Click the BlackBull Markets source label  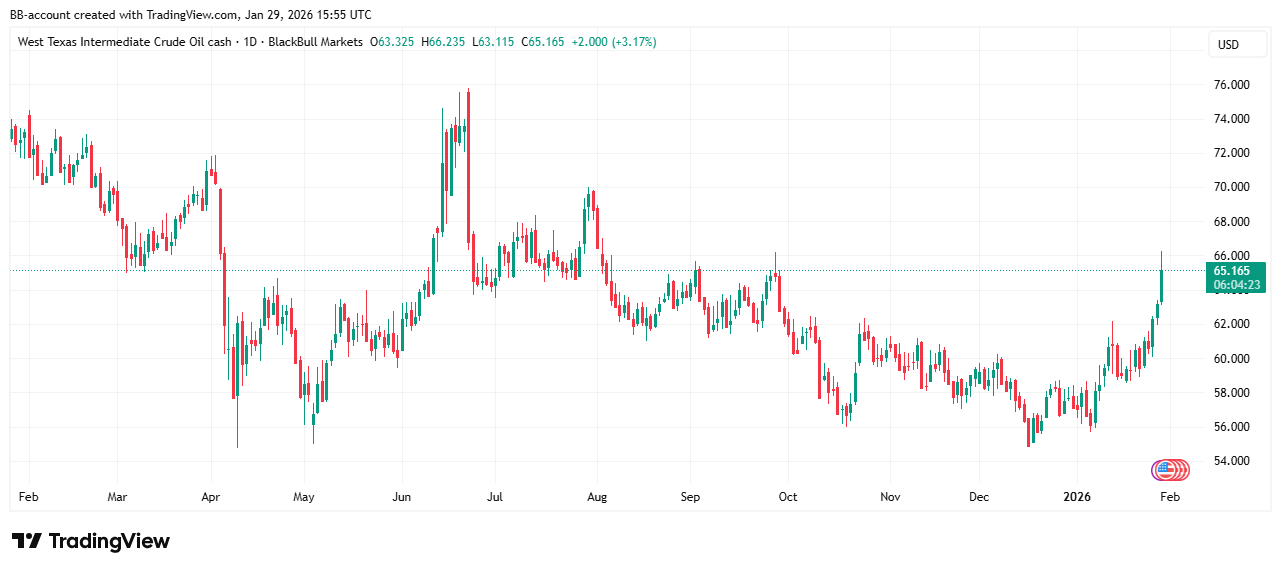tap(315, 42)
